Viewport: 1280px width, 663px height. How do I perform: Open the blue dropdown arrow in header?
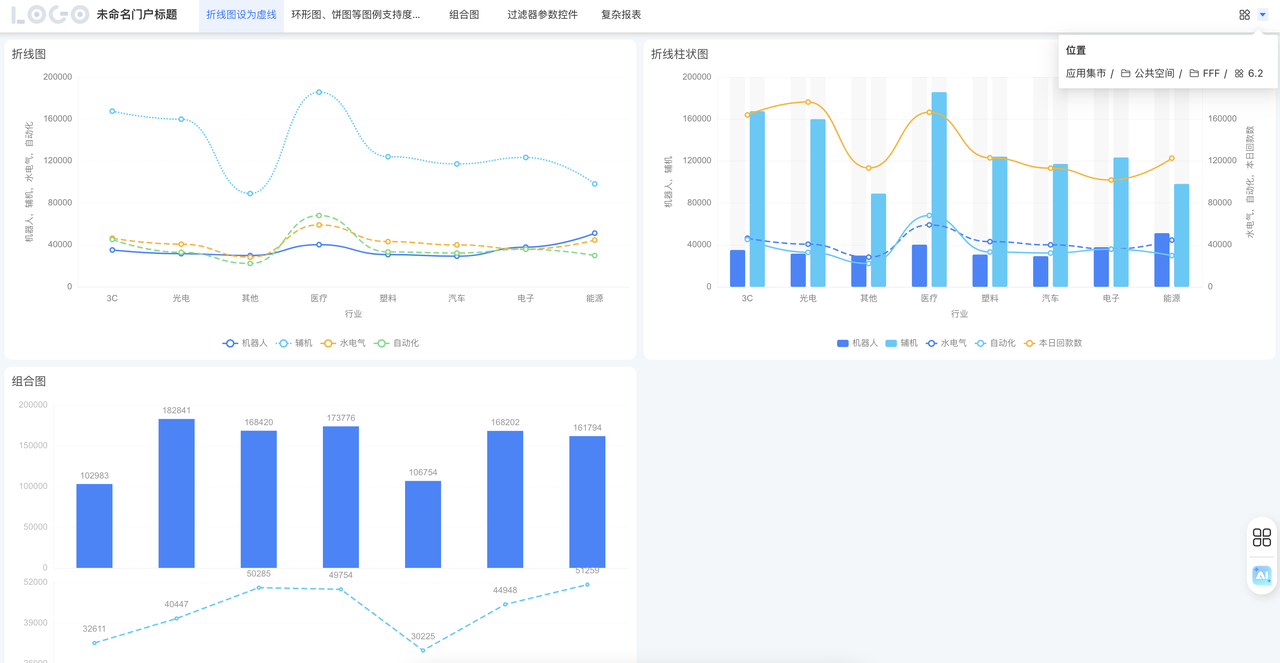[x=1263, y=15]
